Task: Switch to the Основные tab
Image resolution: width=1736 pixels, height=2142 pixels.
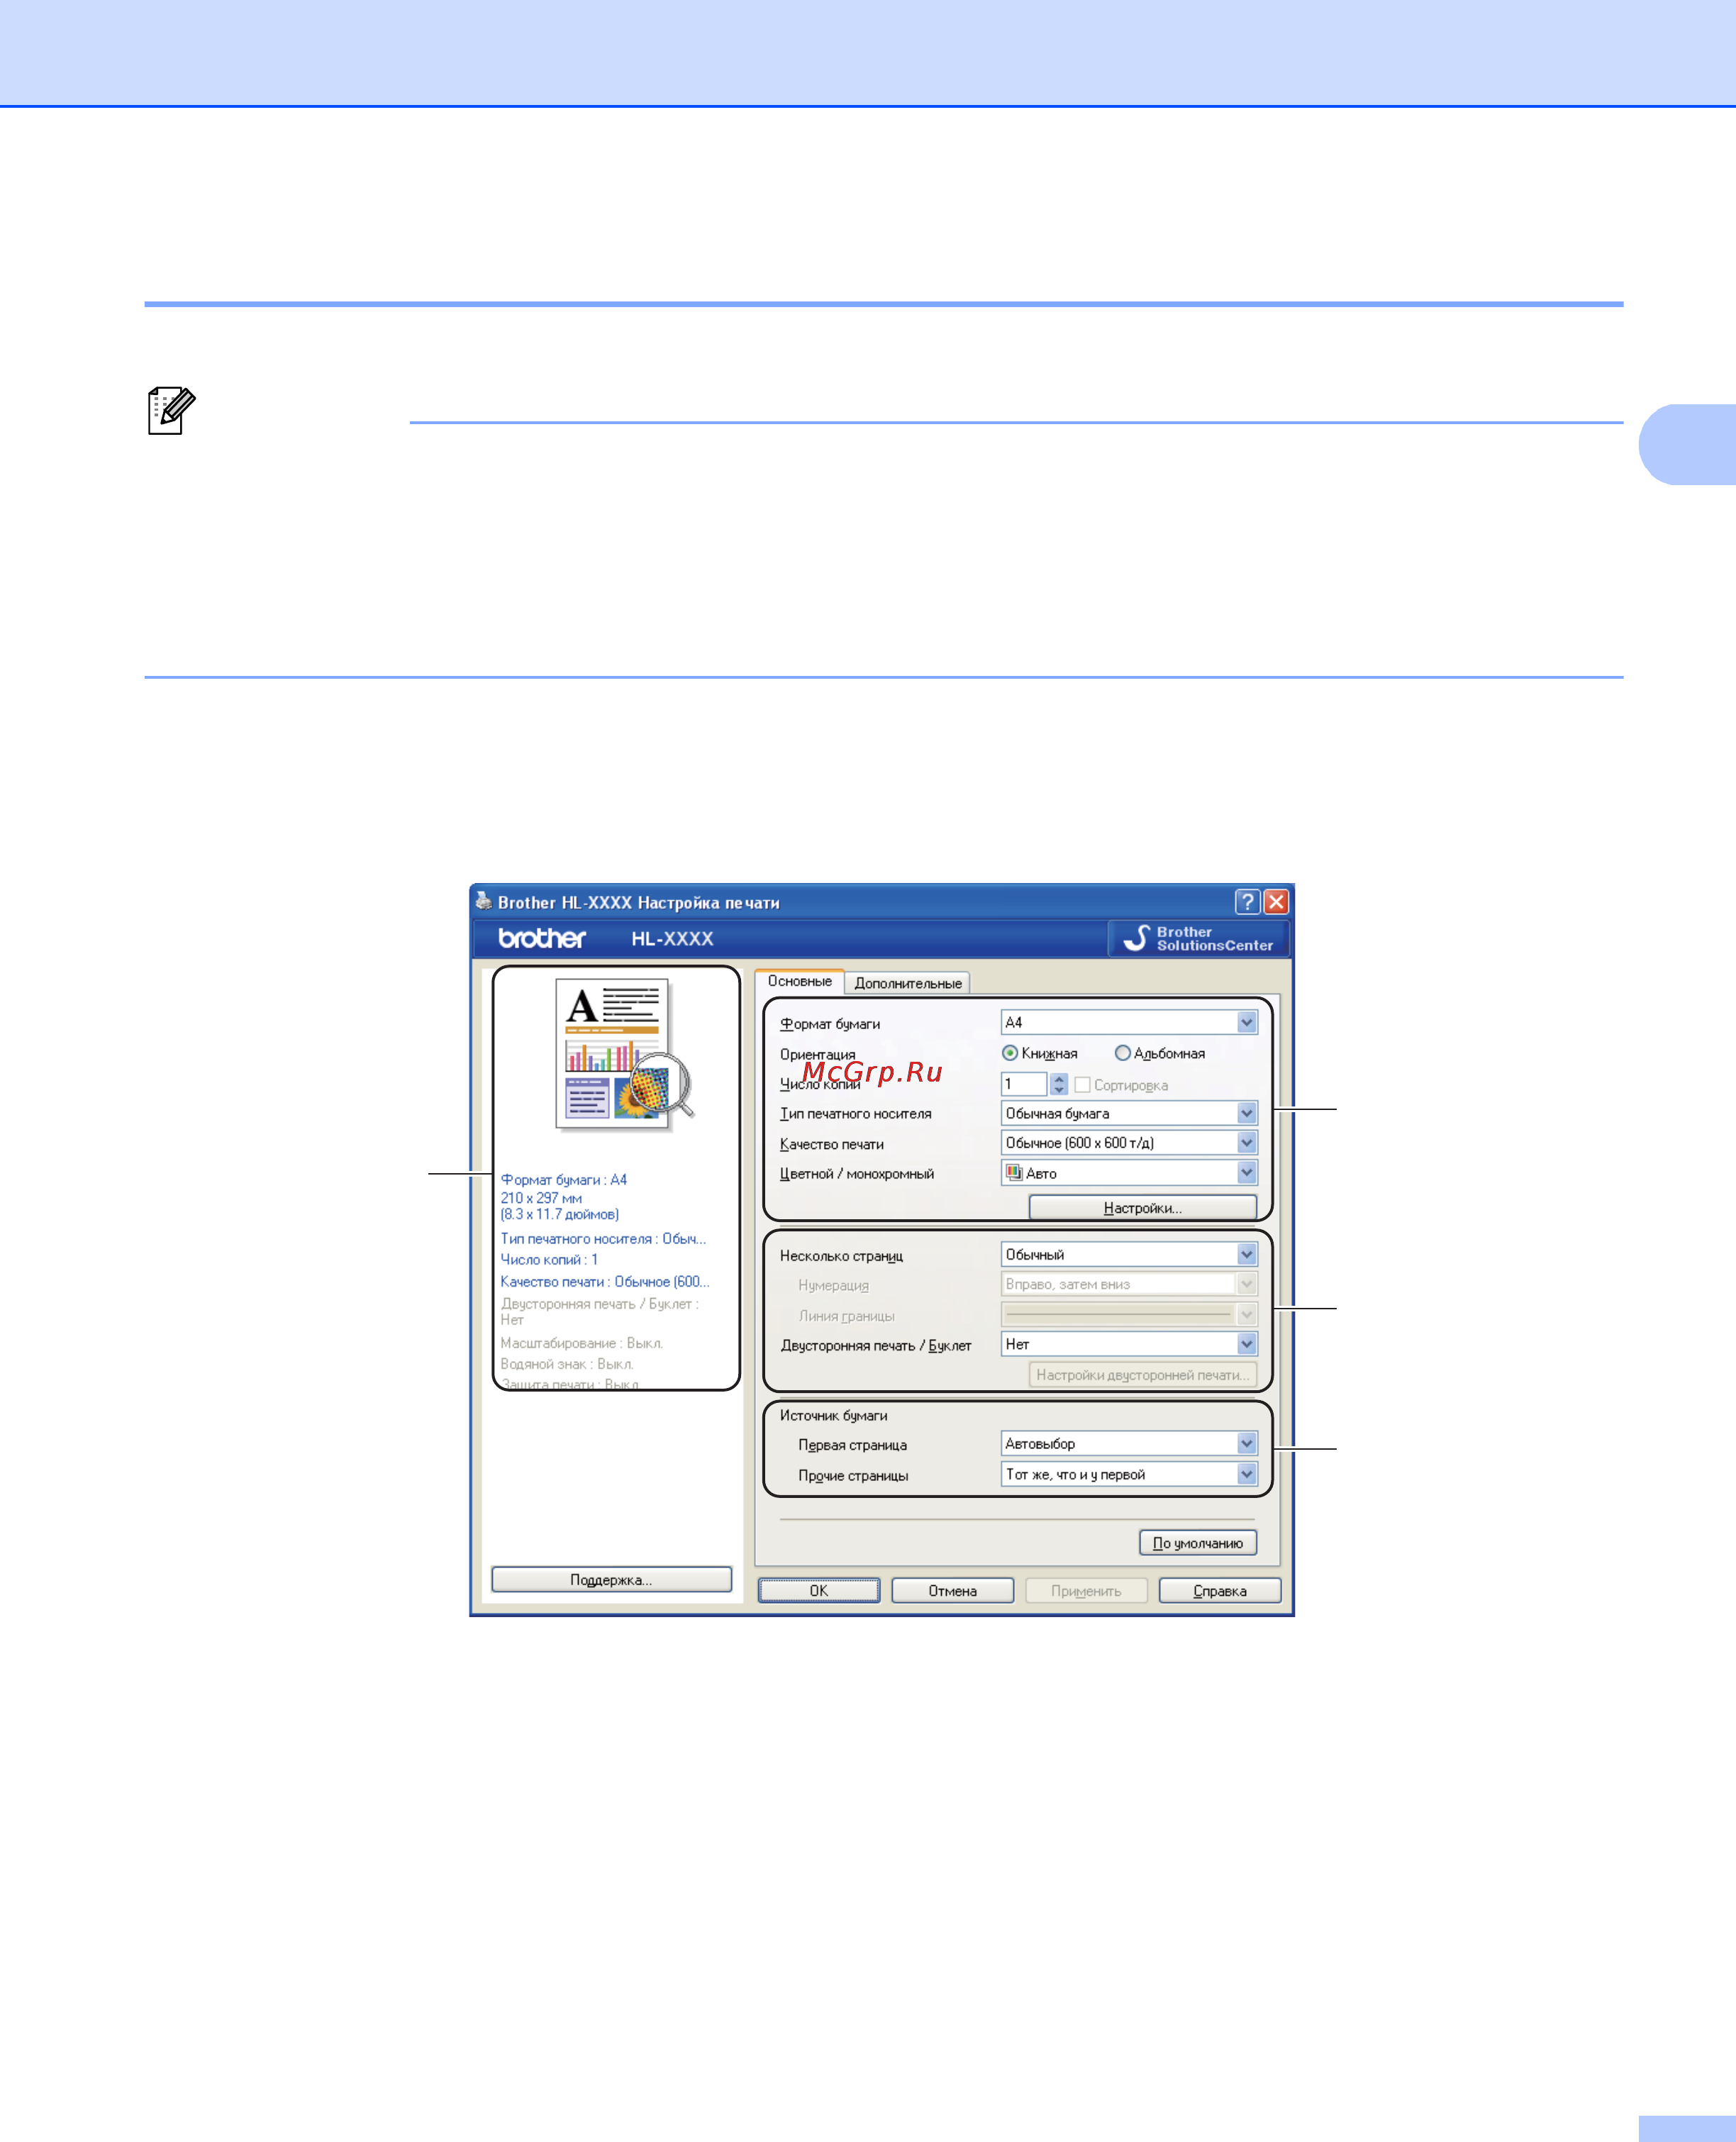Action: click(799, 981)
